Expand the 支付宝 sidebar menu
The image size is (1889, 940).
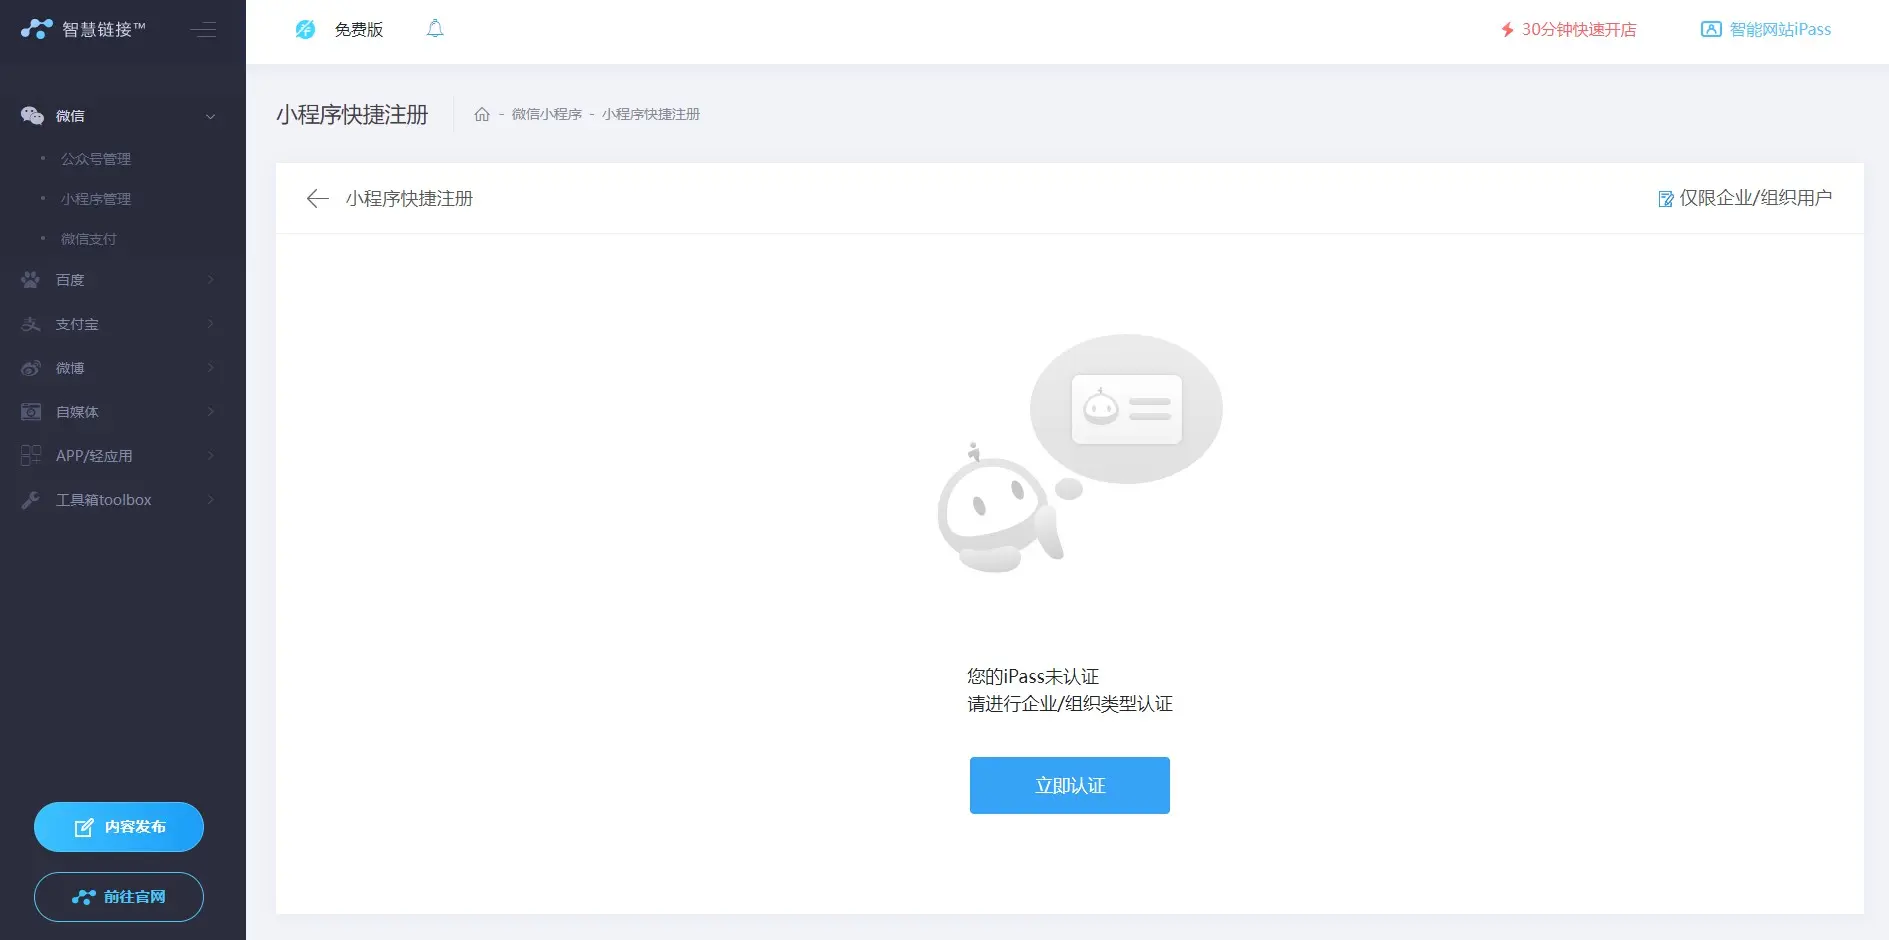point(120,324)
